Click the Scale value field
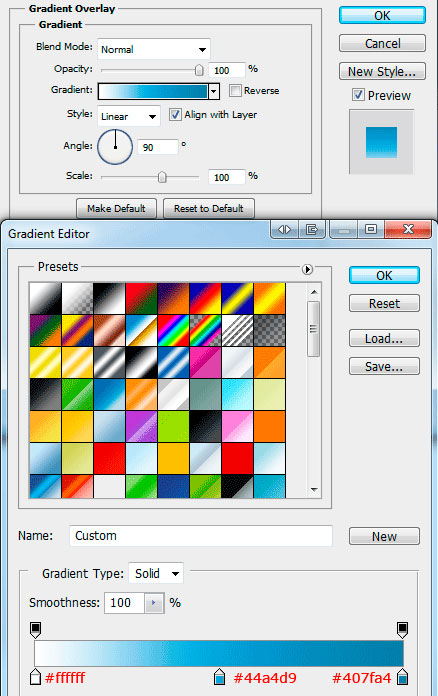438x696 pixels. pos(227,178)
